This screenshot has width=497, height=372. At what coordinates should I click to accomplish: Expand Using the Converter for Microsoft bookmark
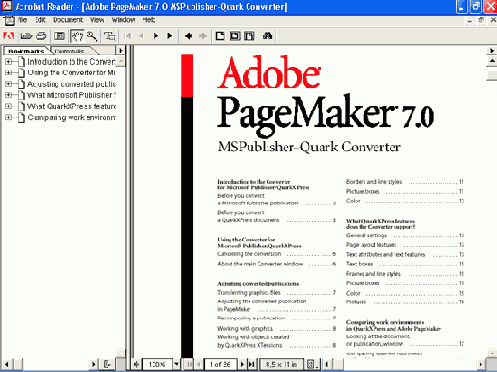(8, 73)
